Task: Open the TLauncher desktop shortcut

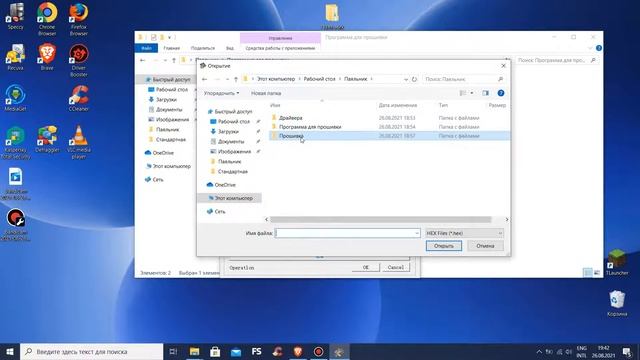Action: pos(617,262)
